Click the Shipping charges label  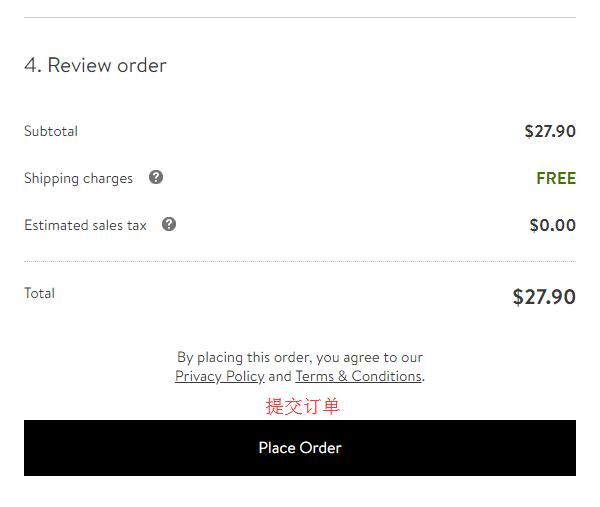coord(78,179)
